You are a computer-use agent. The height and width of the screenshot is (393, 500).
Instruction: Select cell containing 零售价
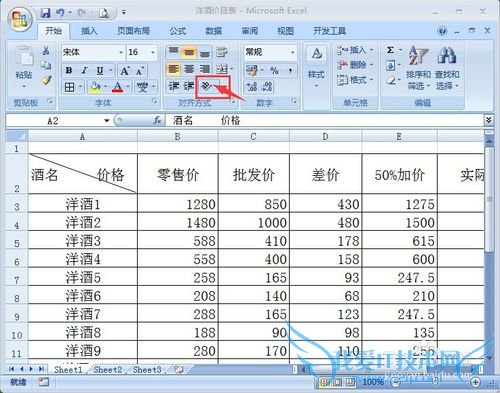click(178, 174)
